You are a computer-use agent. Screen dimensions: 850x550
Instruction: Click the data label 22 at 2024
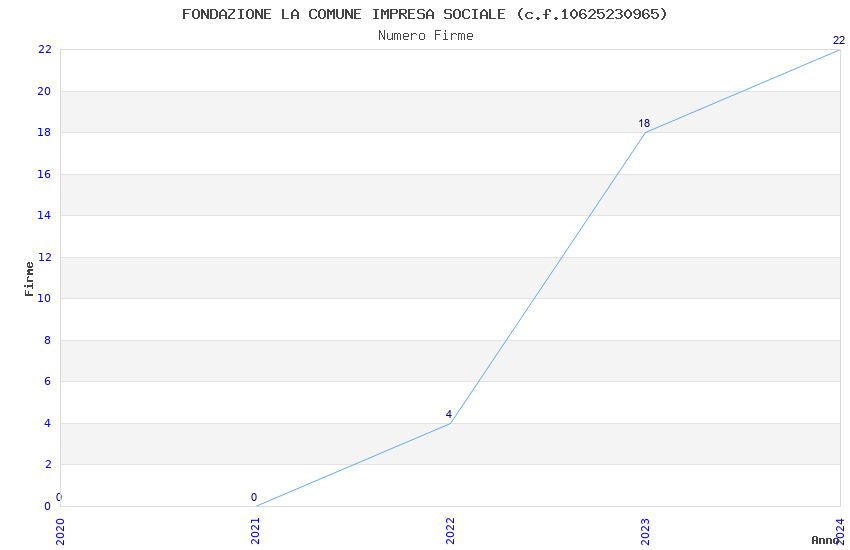839,40
